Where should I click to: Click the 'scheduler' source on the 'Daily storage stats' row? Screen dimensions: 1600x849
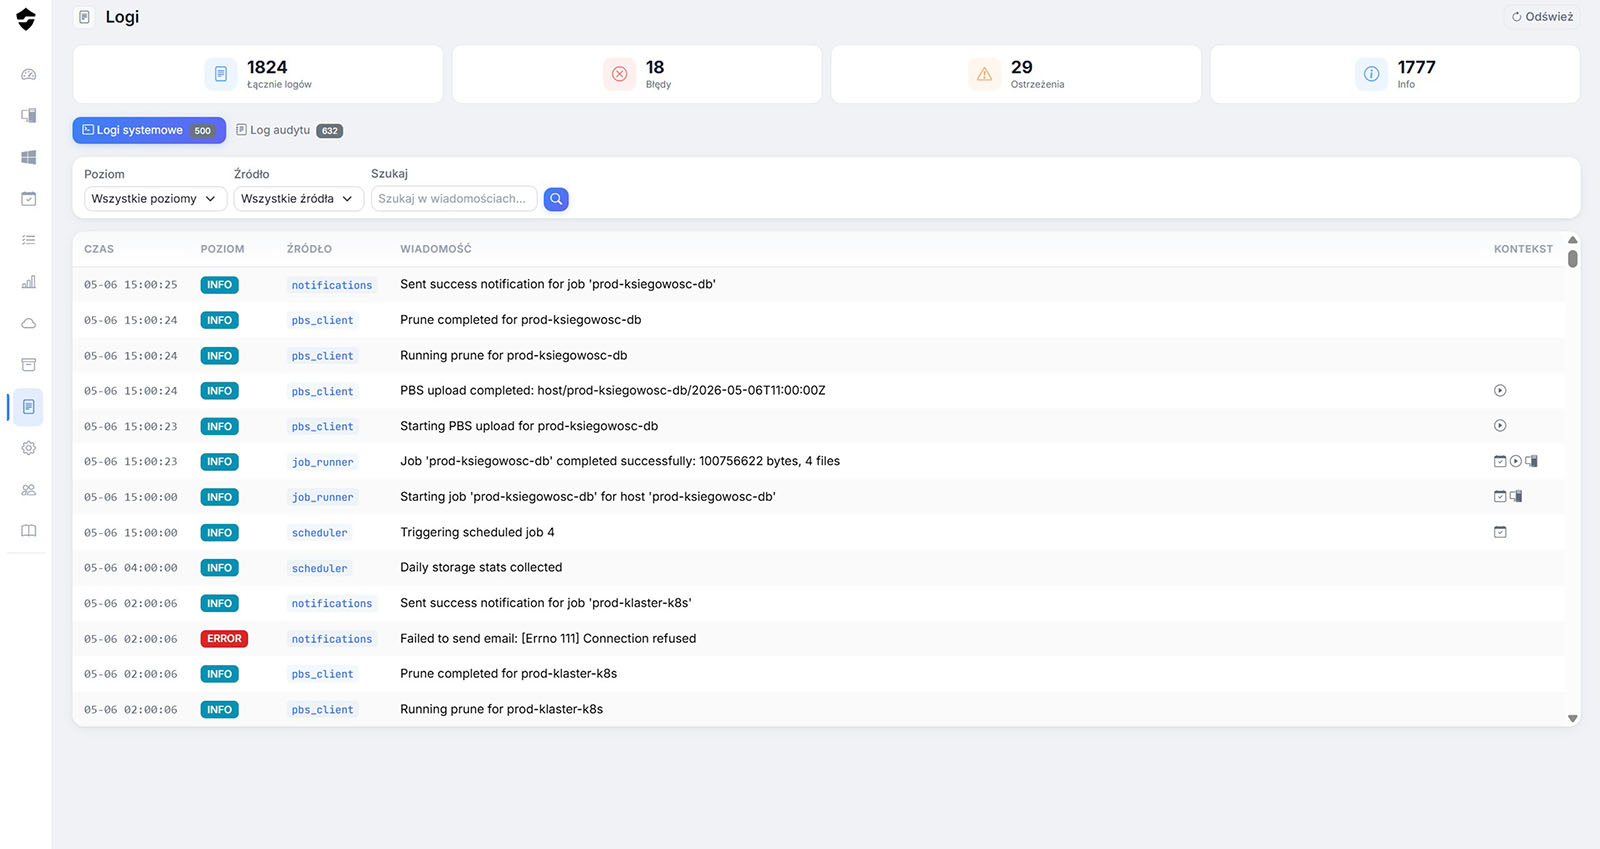tap(320, 568)
